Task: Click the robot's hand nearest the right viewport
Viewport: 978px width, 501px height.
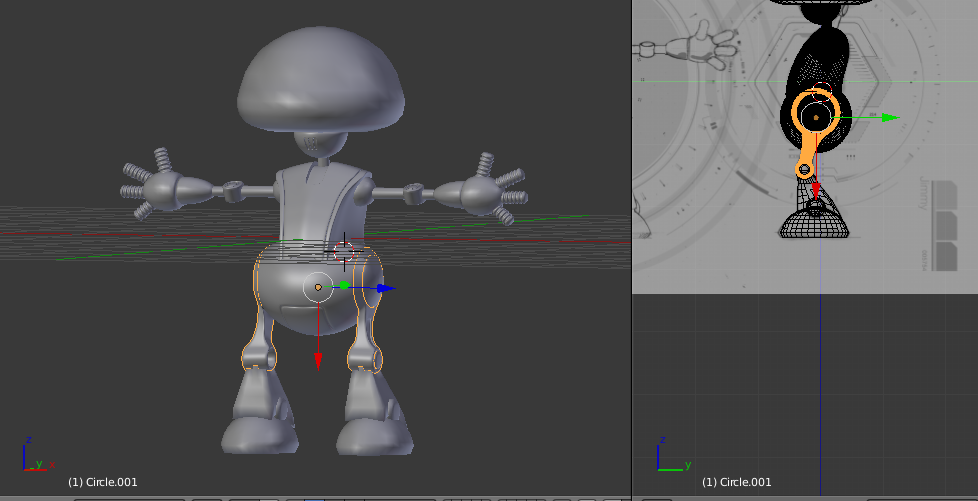Action: coord(482,189)
